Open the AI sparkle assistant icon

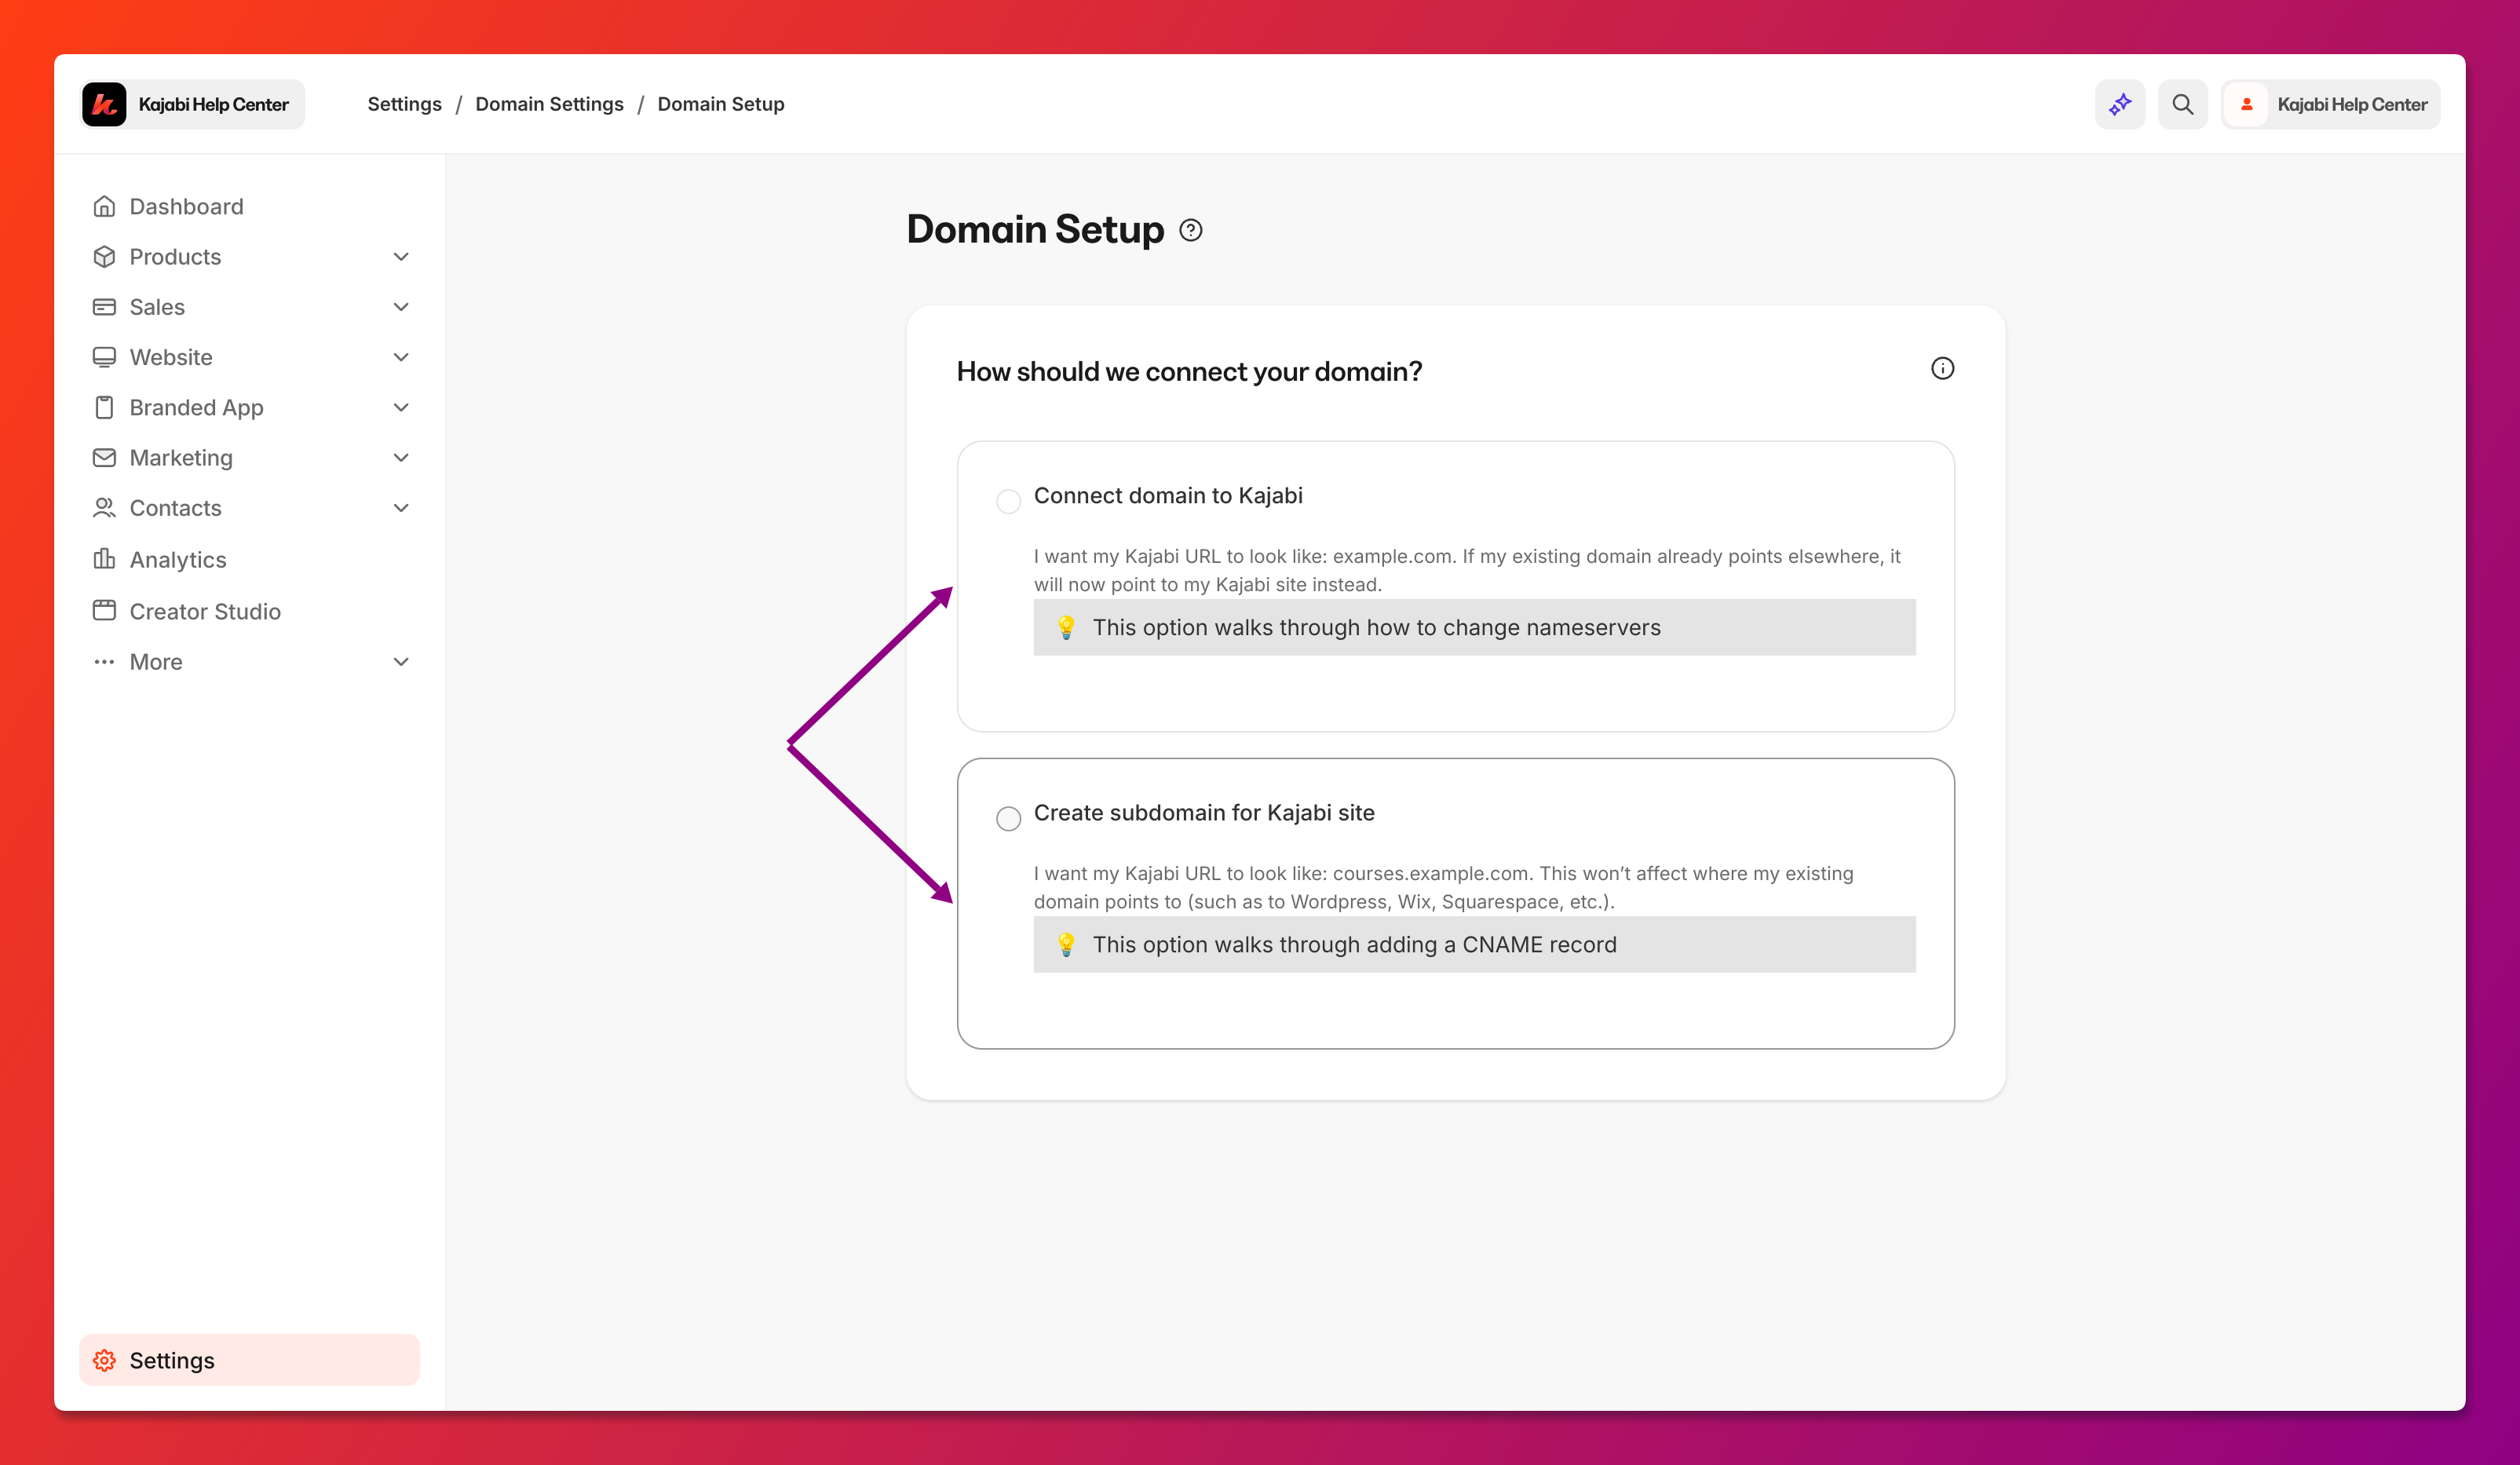click(2120, 104)
